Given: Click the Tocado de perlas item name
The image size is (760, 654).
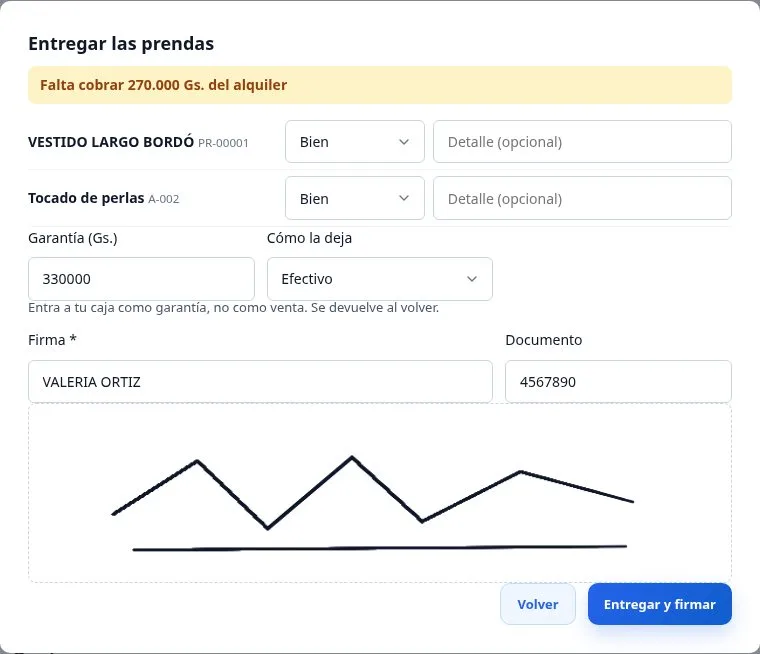Looking at the screenshot, I should point(86,198).
